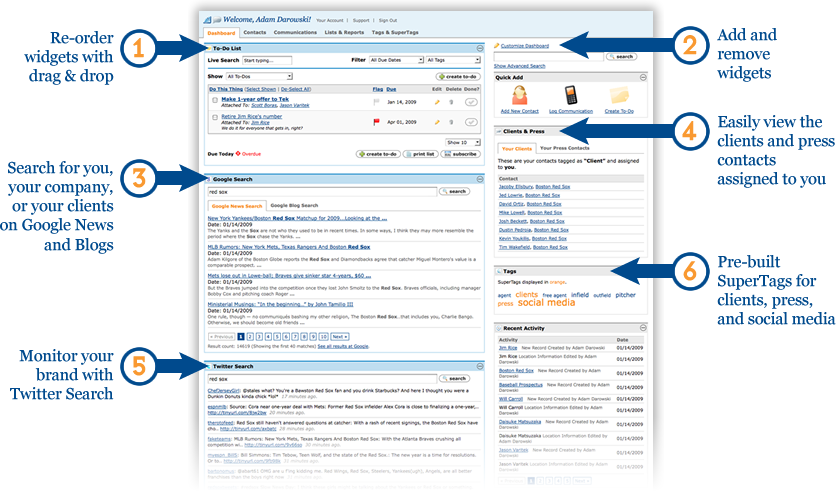Viewport: 836px width, 491px height.
Task: Switch to Your Press Contacts tab
Action: pos(565,148)
